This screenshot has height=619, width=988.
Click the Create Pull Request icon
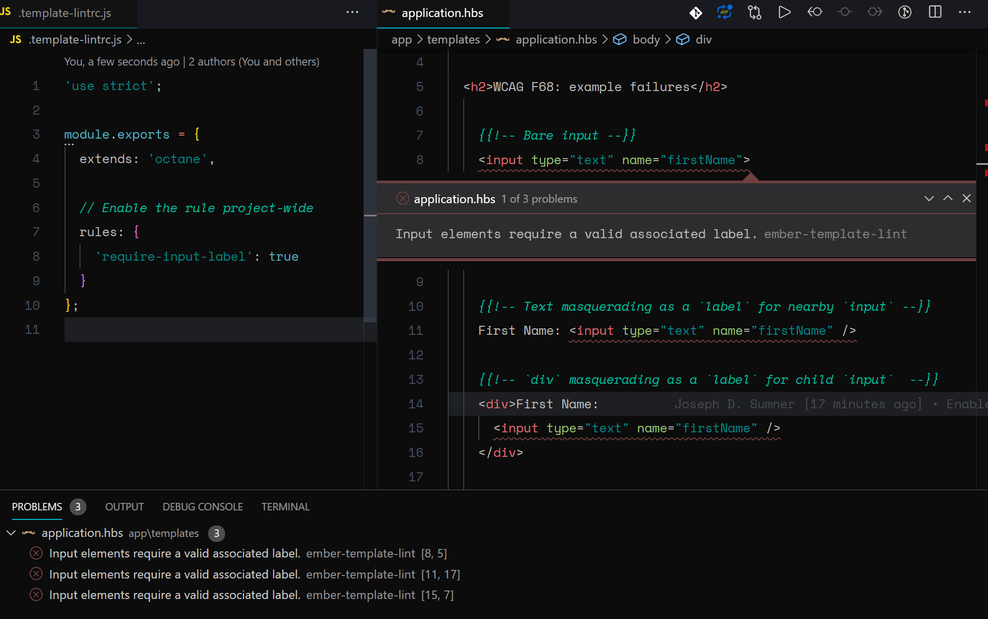[753, 12]
